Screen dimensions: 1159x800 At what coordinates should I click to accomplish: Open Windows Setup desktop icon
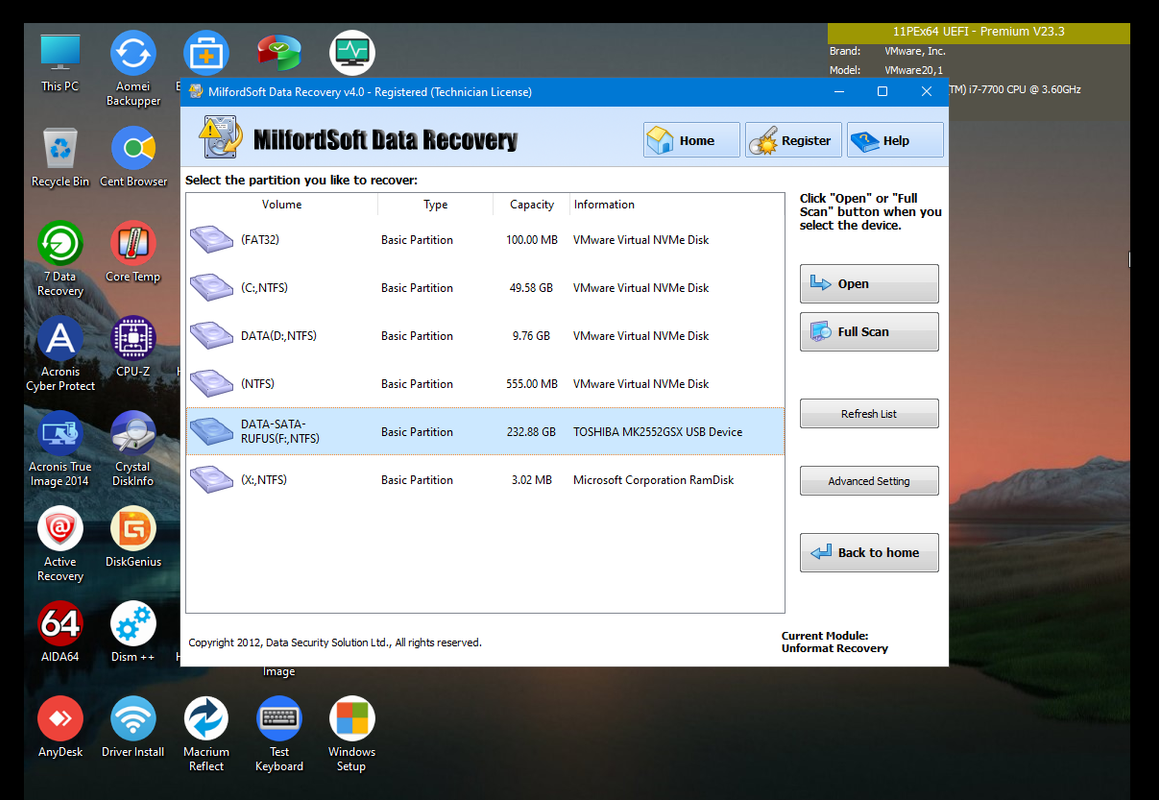click(x=352, y=734)
